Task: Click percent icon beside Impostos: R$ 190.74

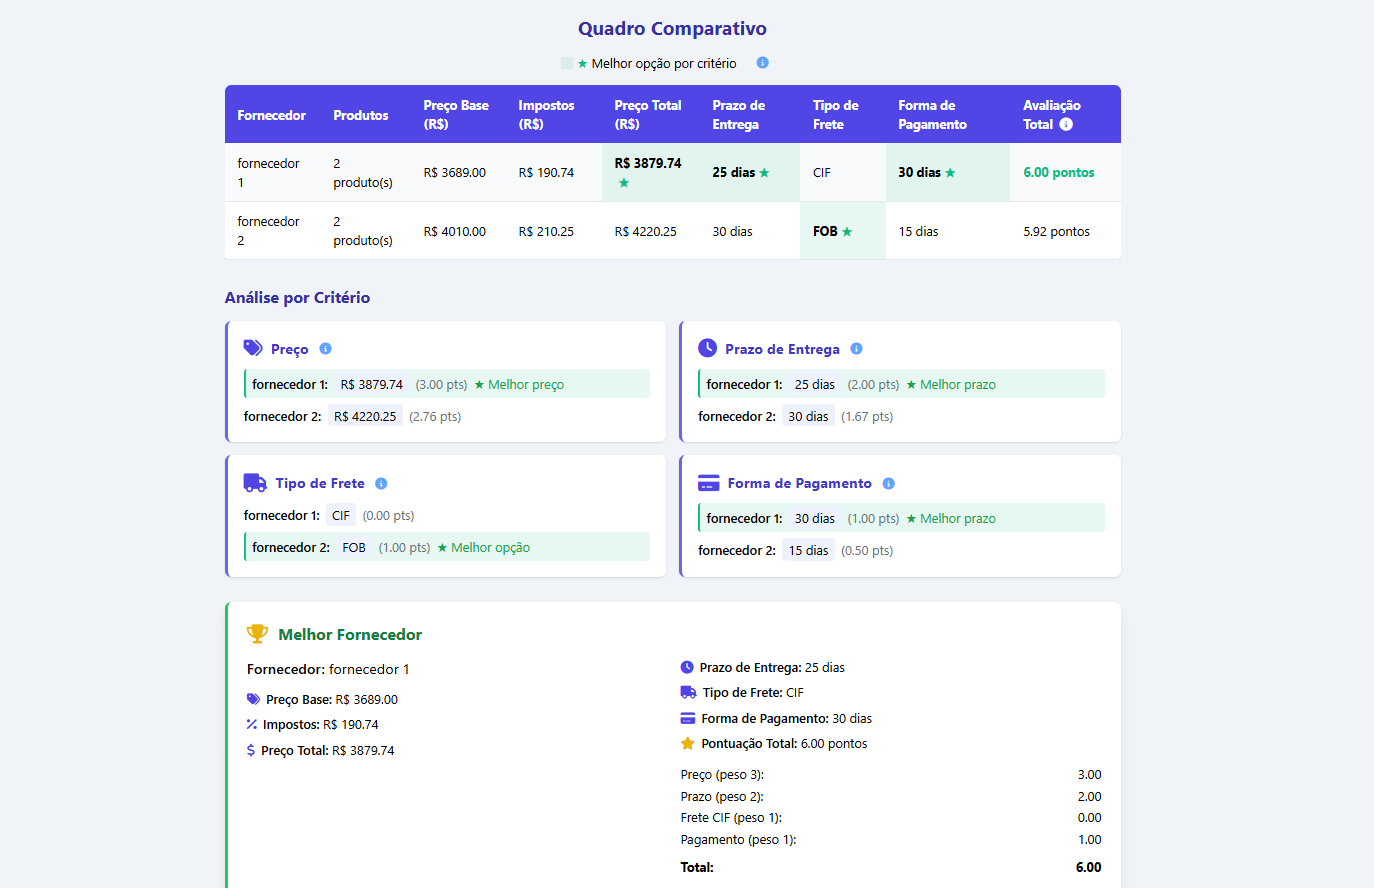Action: [252, 724]
